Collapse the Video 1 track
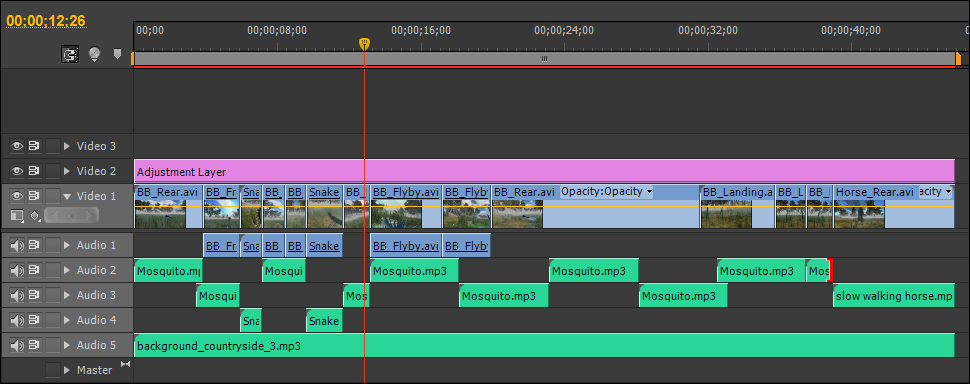The image size is (970, 384). point(67,196)
